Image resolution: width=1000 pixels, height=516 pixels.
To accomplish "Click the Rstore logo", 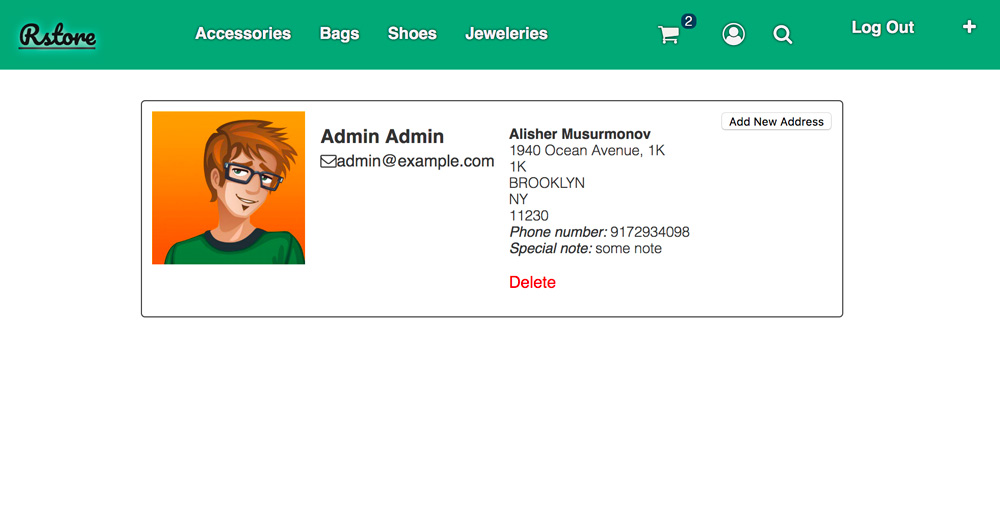I will tap(57, 35).
